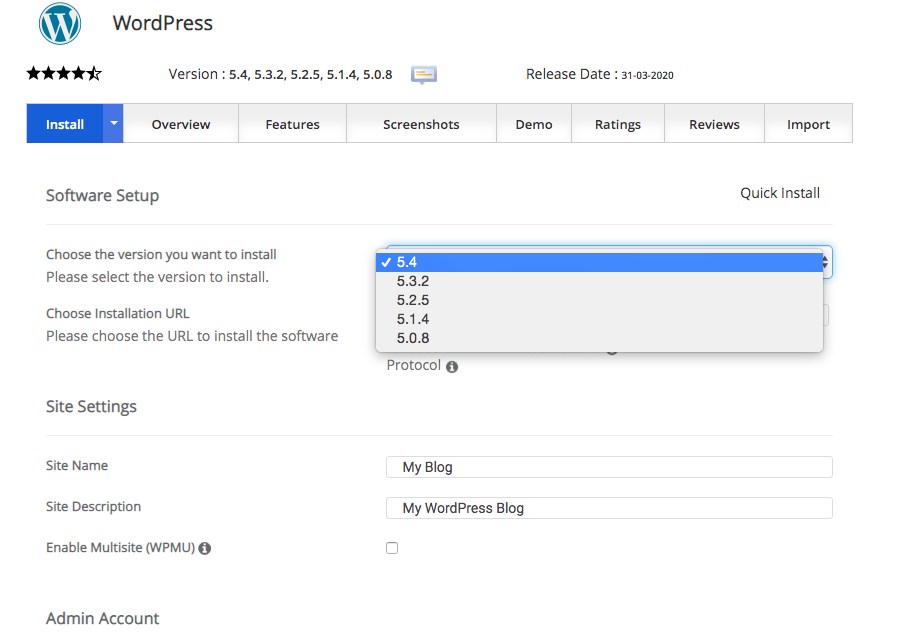Screen dimensions: 903x635
Task: Click the Enable Multisite (WPMU) label
Action: 120,547
